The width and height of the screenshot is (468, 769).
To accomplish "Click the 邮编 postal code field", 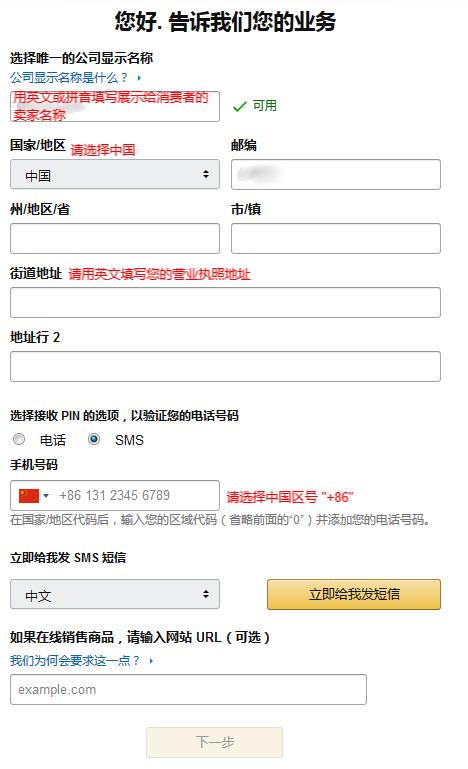I will 336,174.
